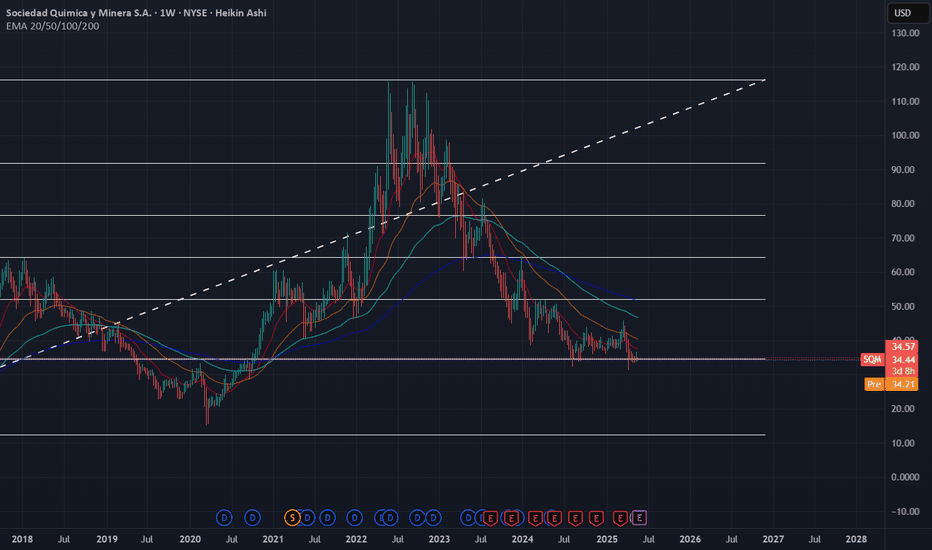Open the dividend D marker nearest the 2023 label
The width and height of the screenshot is (932, 550).
coord(433,518)
